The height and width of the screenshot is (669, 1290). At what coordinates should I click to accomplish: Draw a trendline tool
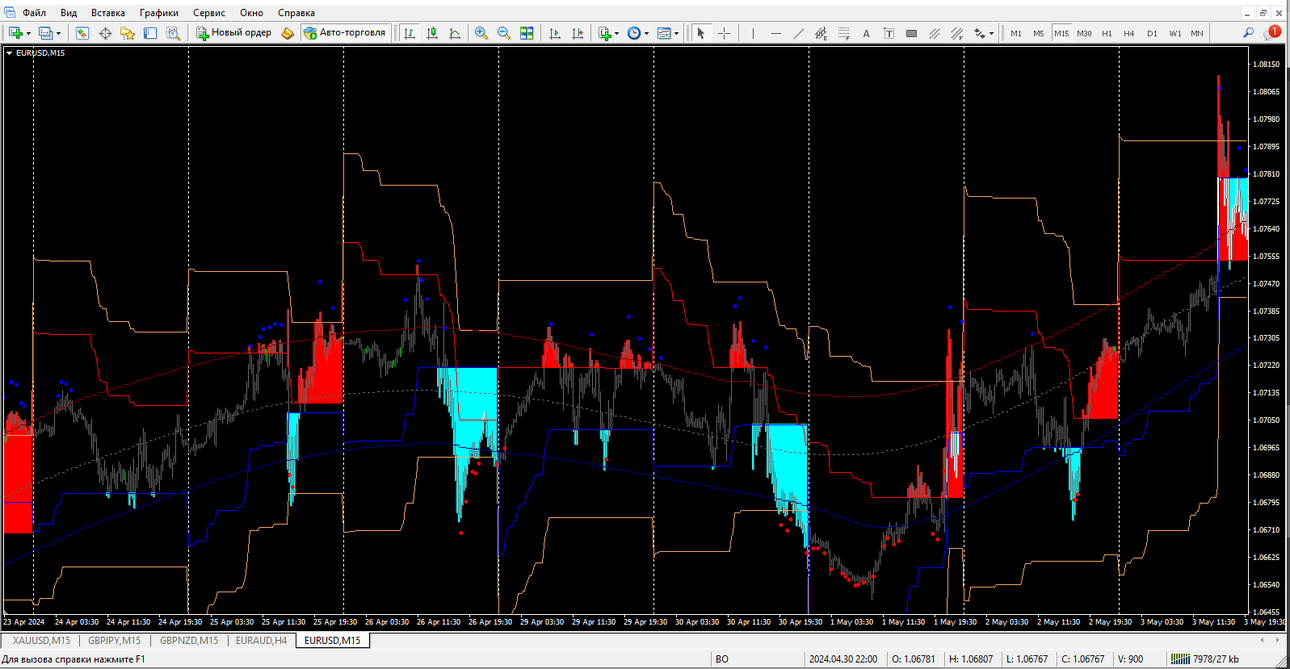(x=798, y=33)
